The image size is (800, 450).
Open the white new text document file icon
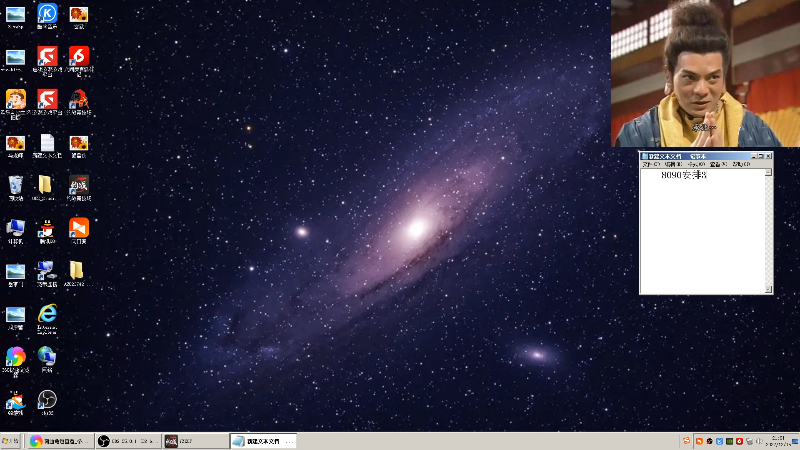(47, 143)
